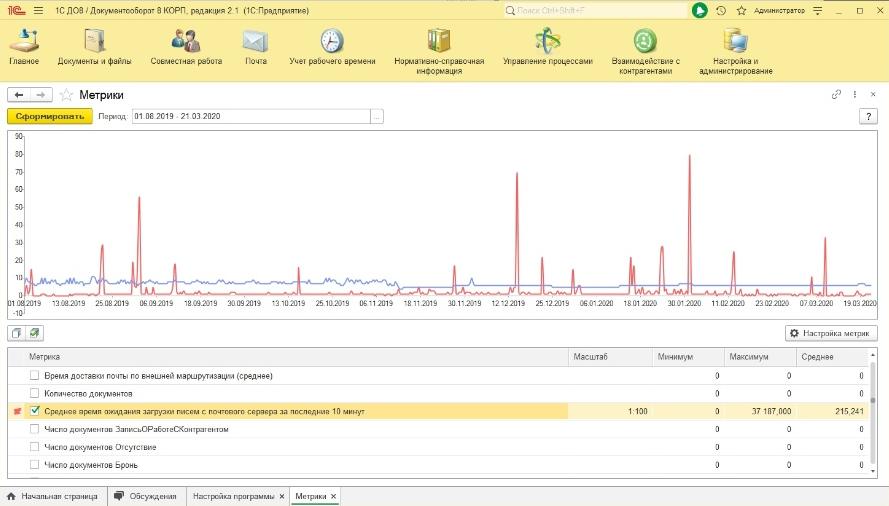Switch to Обсуждения tab

(146, 496)
